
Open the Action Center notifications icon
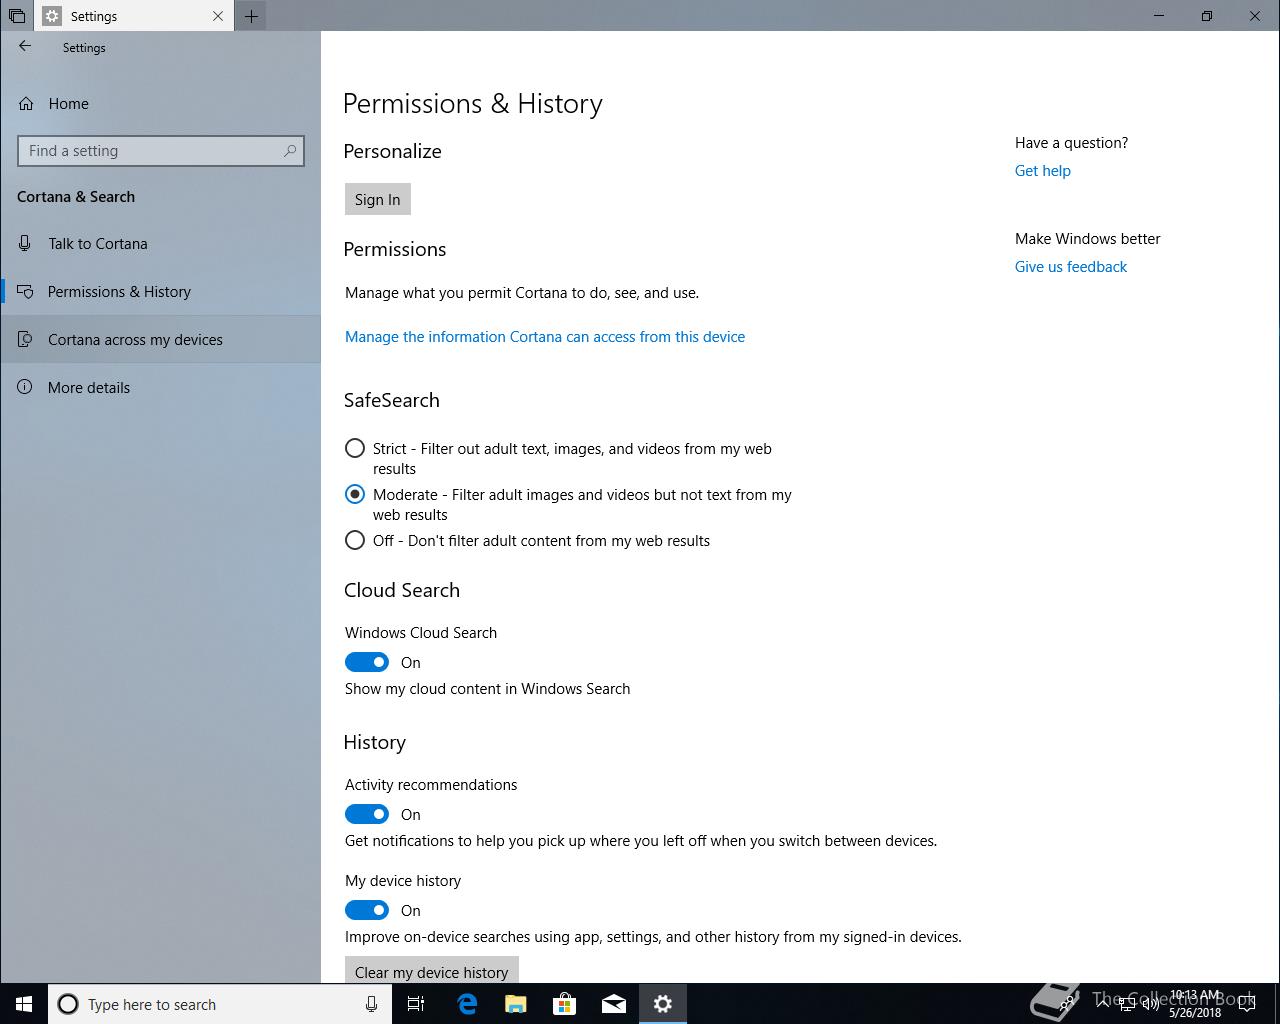pyautogui.click(x=1248, y=1004)
